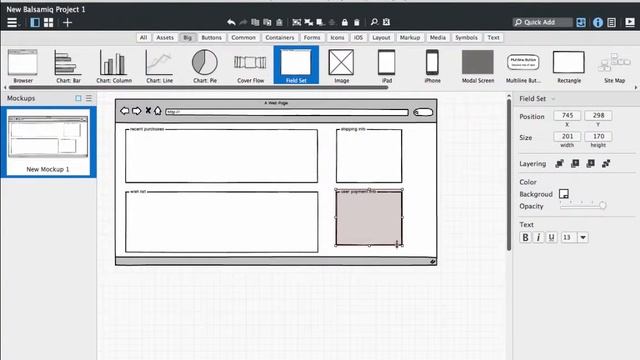
Task: Select the Layout library category tab
Action: [x=381, y=38]
